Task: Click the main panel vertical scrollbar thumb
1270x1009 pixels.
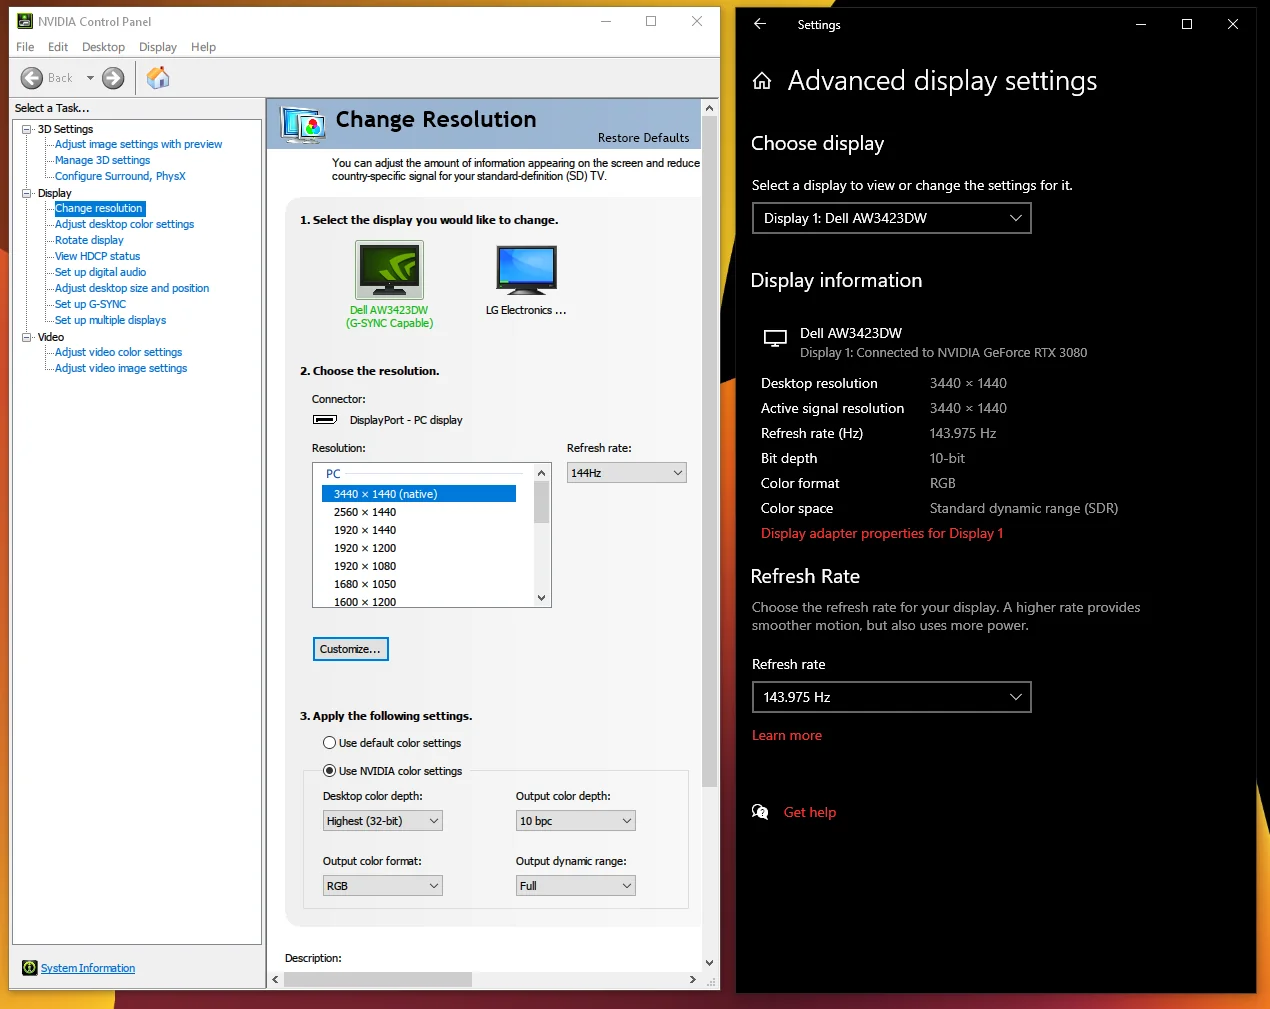Action: click(710, 452)
